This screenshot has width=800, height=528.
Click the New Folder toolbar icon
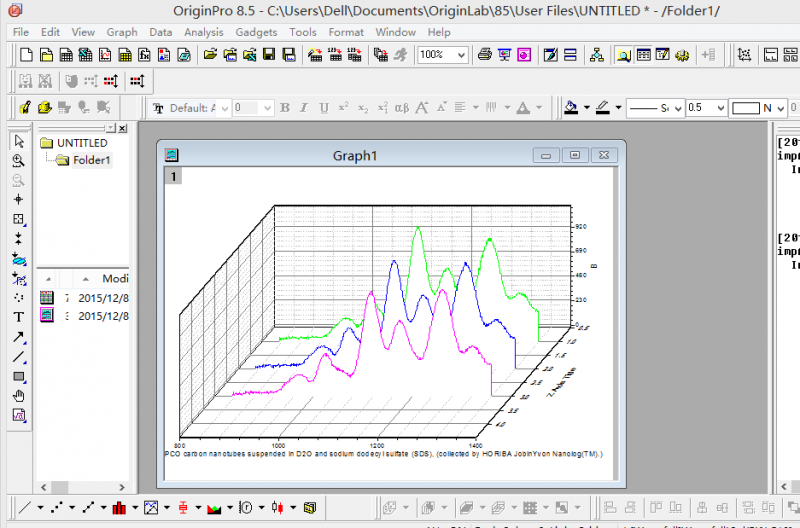point(46,55)
